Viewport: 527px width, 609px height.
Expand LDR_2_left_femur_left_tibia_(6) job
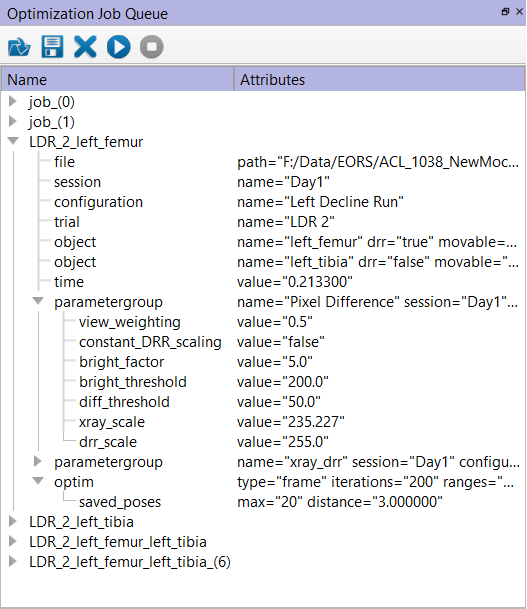[13, 561]
